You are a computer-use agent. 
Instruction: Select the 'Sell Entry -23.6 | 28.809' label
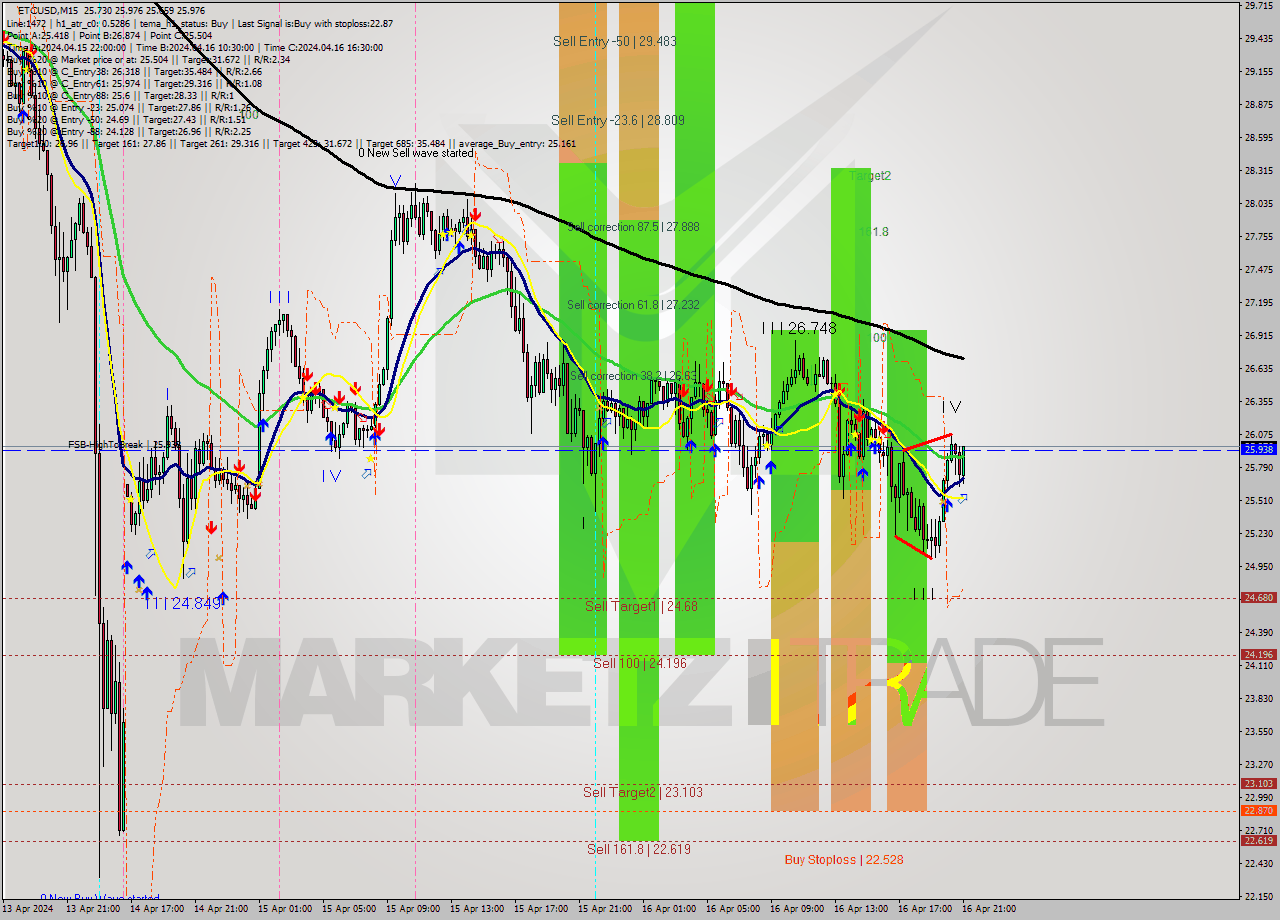coord(618,120)
